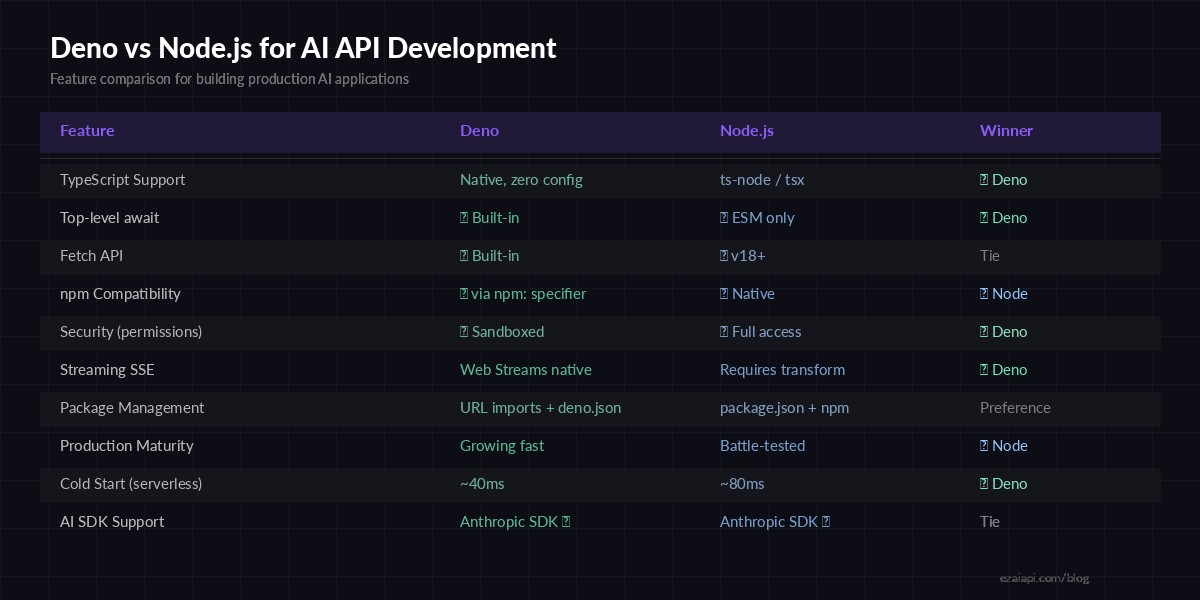Open the ezaiapi.com/blog link
This screenshot has height=600, width=1200.
coord(1045,578)
